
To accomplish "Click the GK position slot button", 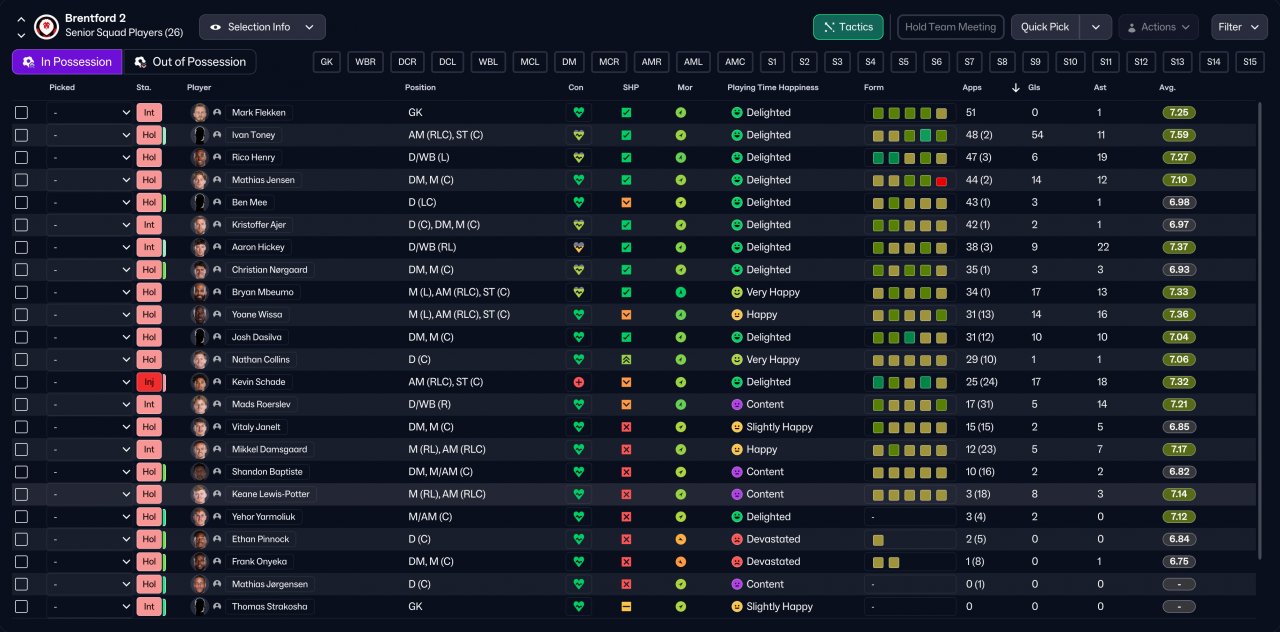I will [326, 62].
